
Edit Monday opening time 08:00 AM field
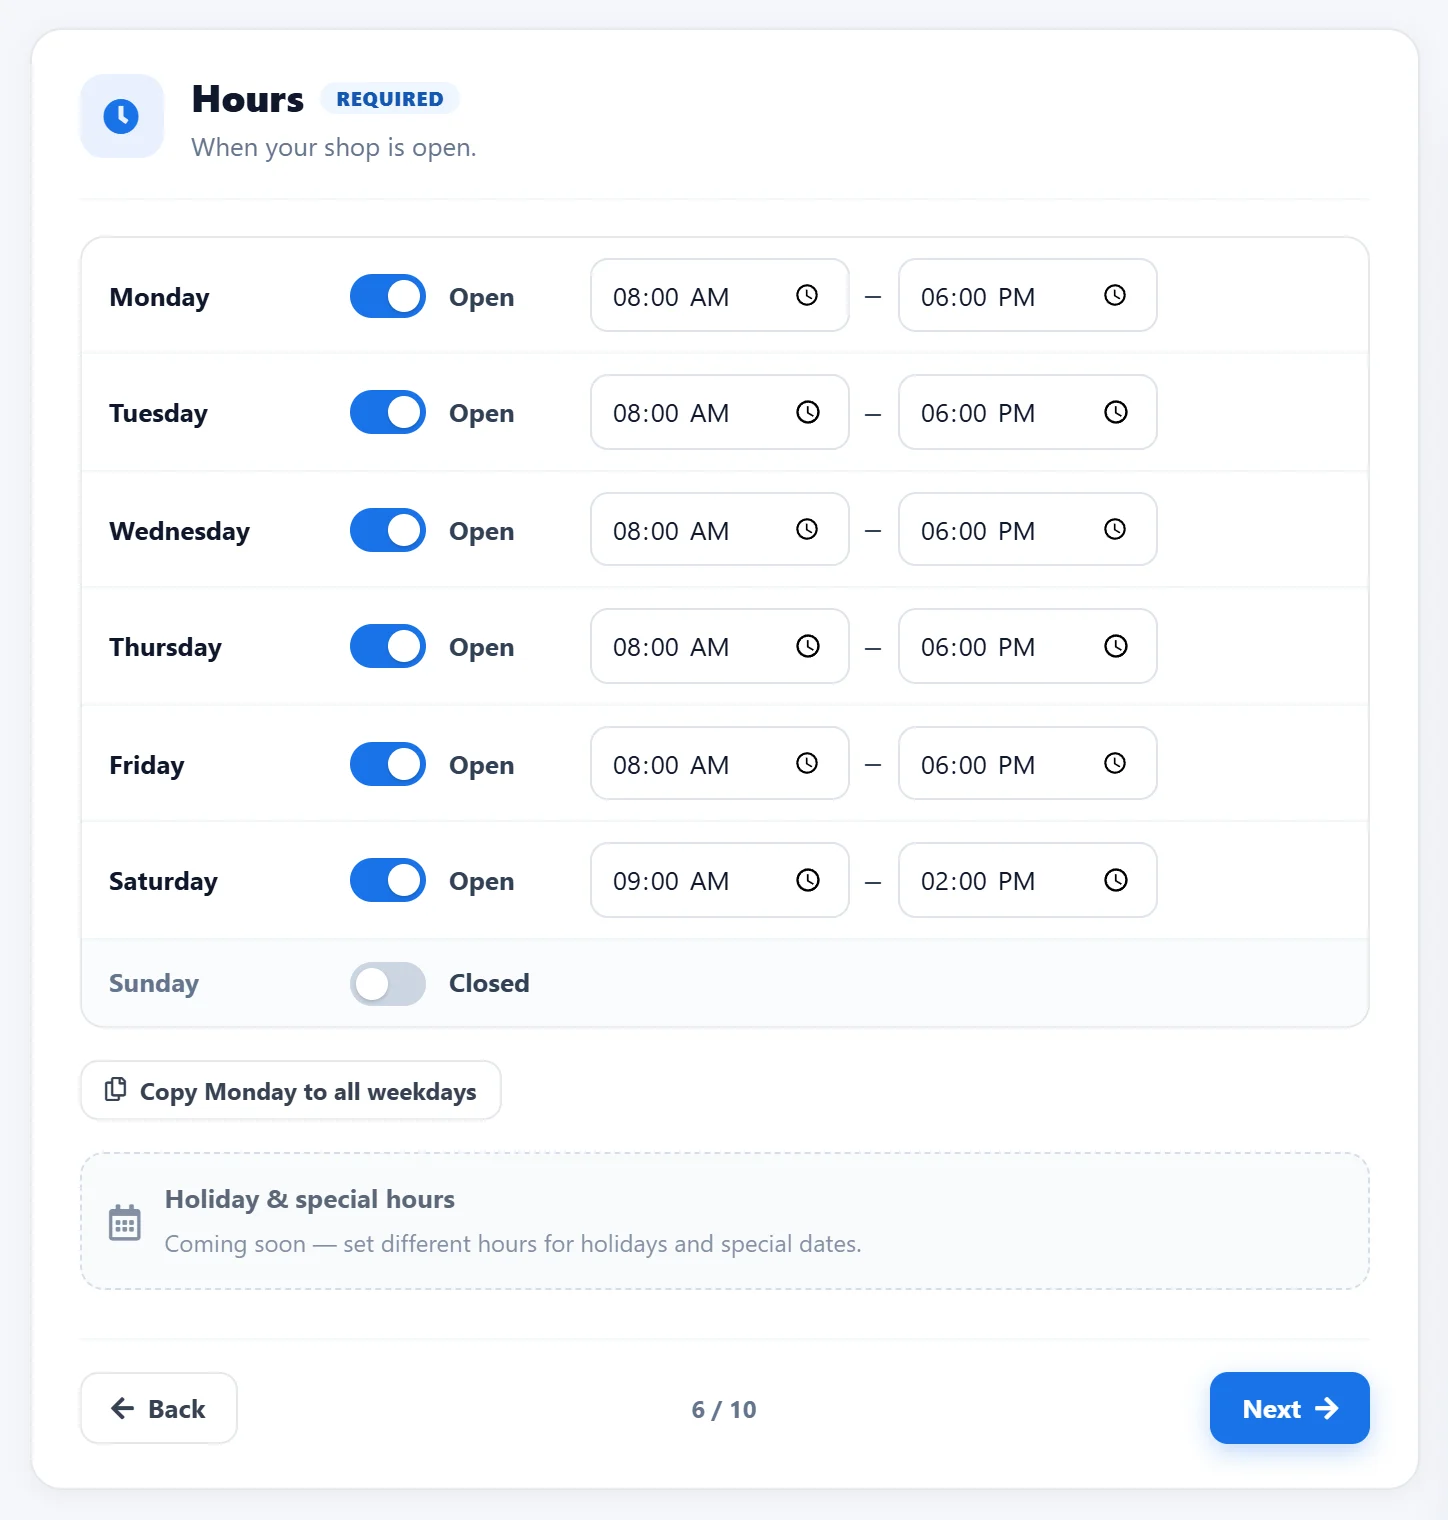tap(720, 295)
